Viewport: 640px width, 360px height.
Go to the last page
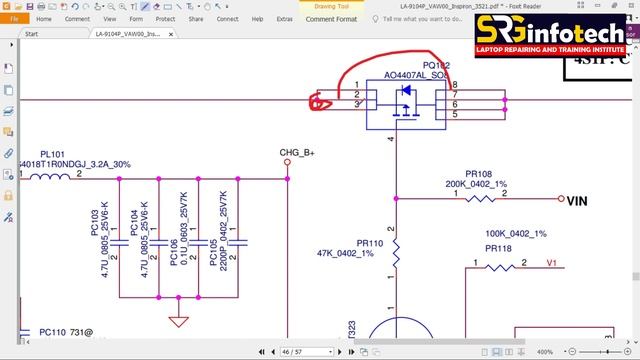point(351,352)
